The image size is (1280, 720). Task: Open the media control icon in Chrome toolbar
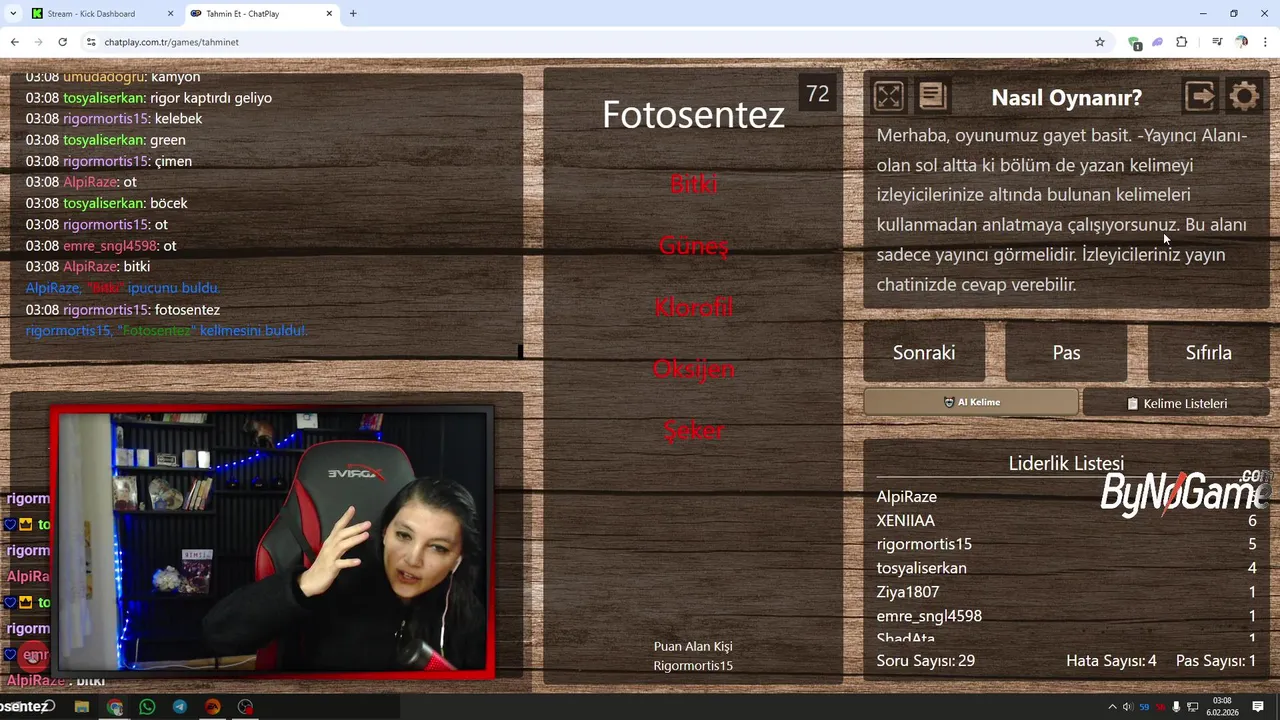pos(1217,42)
